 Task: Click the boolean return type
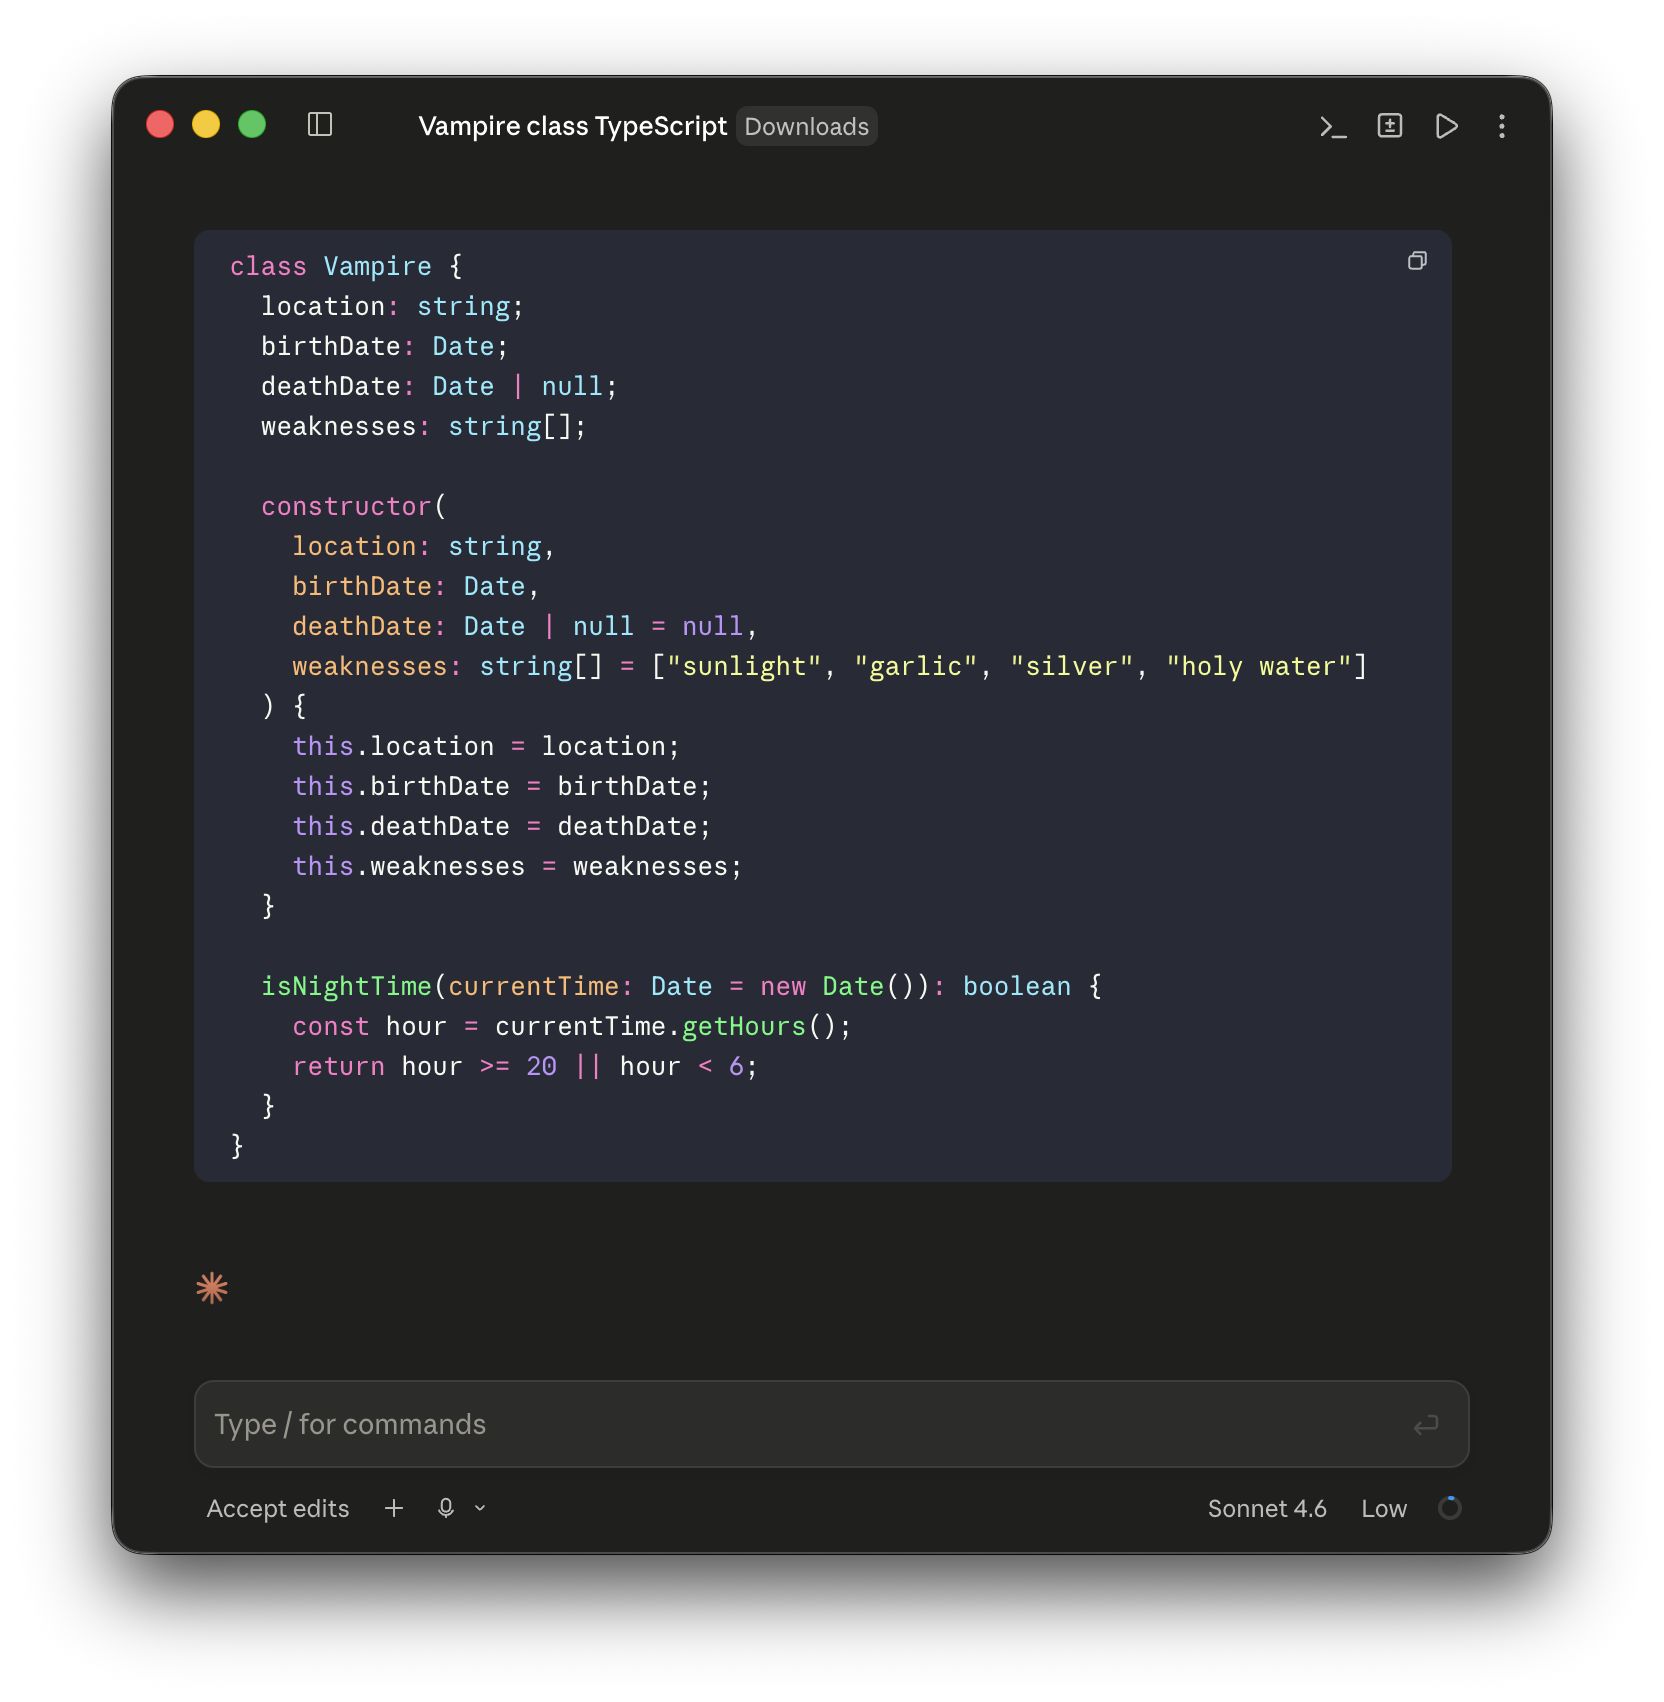coord(1017,986)
